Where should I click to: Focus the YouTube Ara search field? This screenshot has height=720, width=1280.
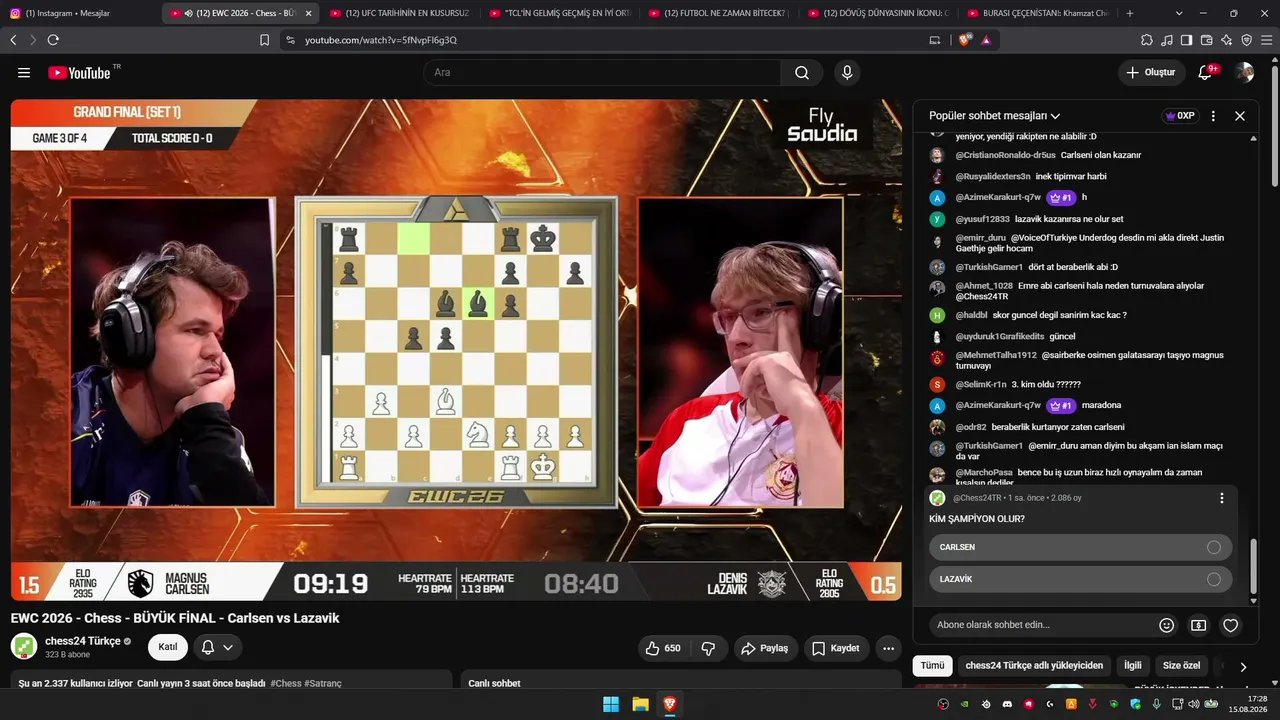tap(603, 72)
